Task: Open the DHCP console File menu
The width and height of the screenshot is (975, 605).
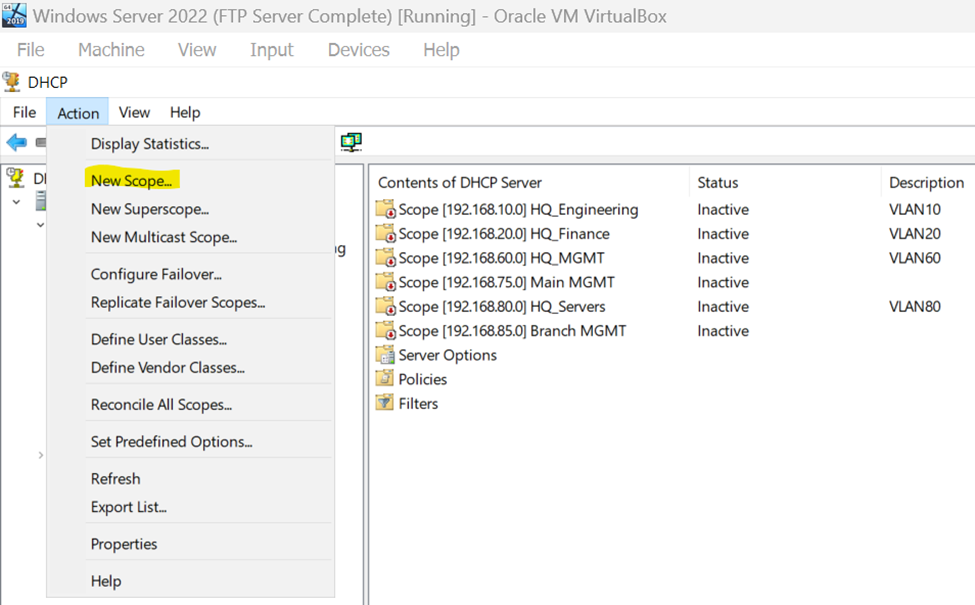Action: pyautogui.click(x=24, y=113)
